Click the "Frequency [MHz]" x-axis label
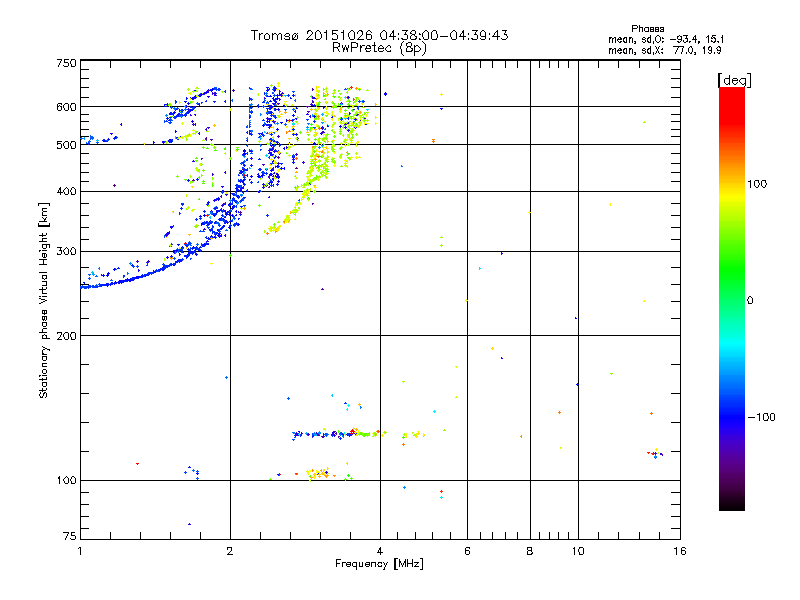The height and width of the screenshot is (600, 800). click(x=379, y=564)
